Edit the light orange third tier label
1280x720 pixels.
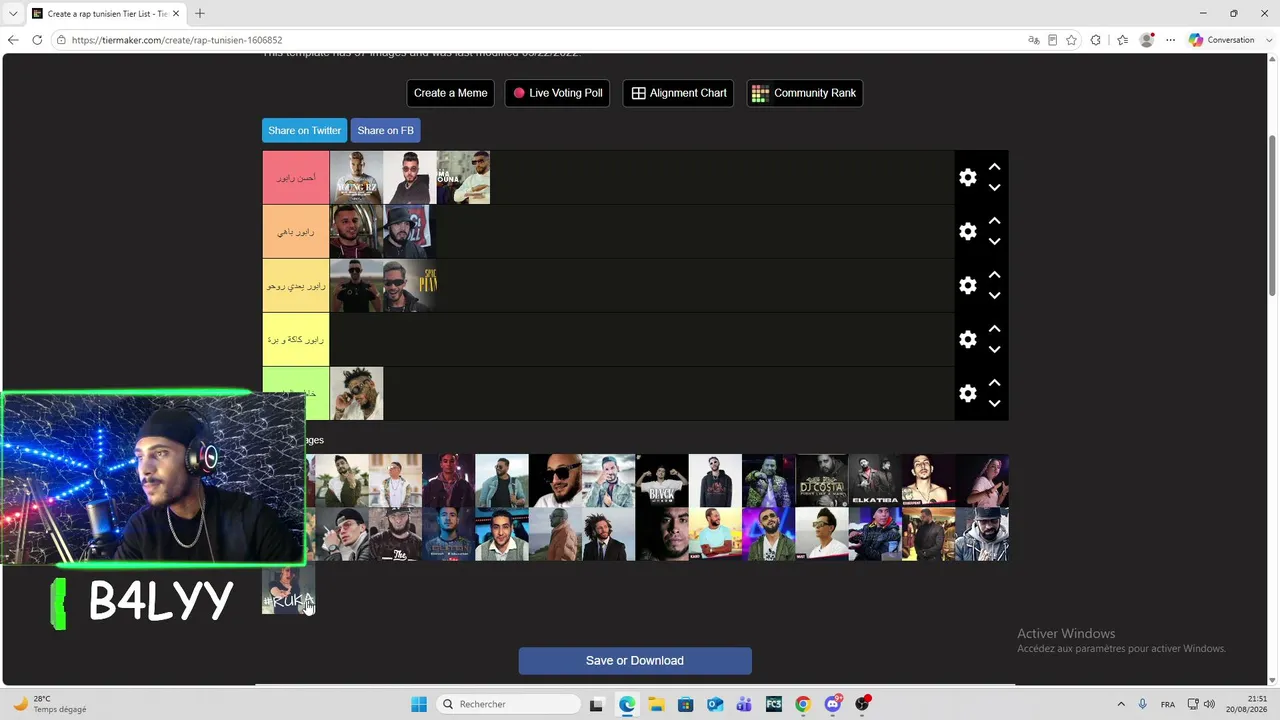pos(296,285)
